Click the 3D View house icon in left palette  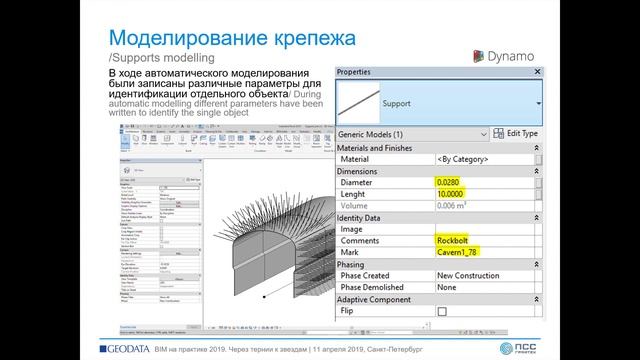(x=127, y=170)
